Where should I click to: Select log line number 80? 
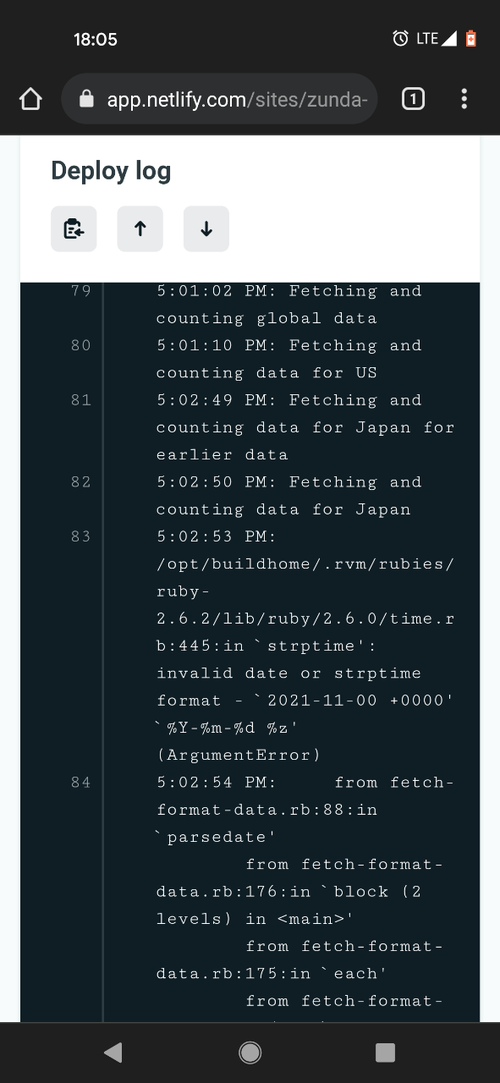point(81,345)
